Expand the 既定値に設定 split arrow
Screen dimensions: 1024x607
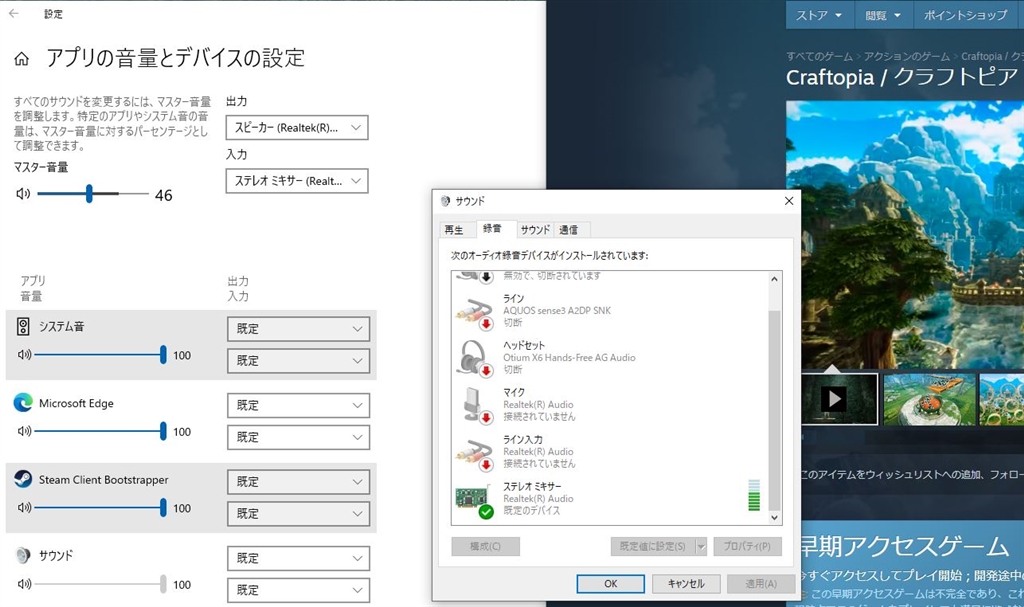[x=701, y=546]
